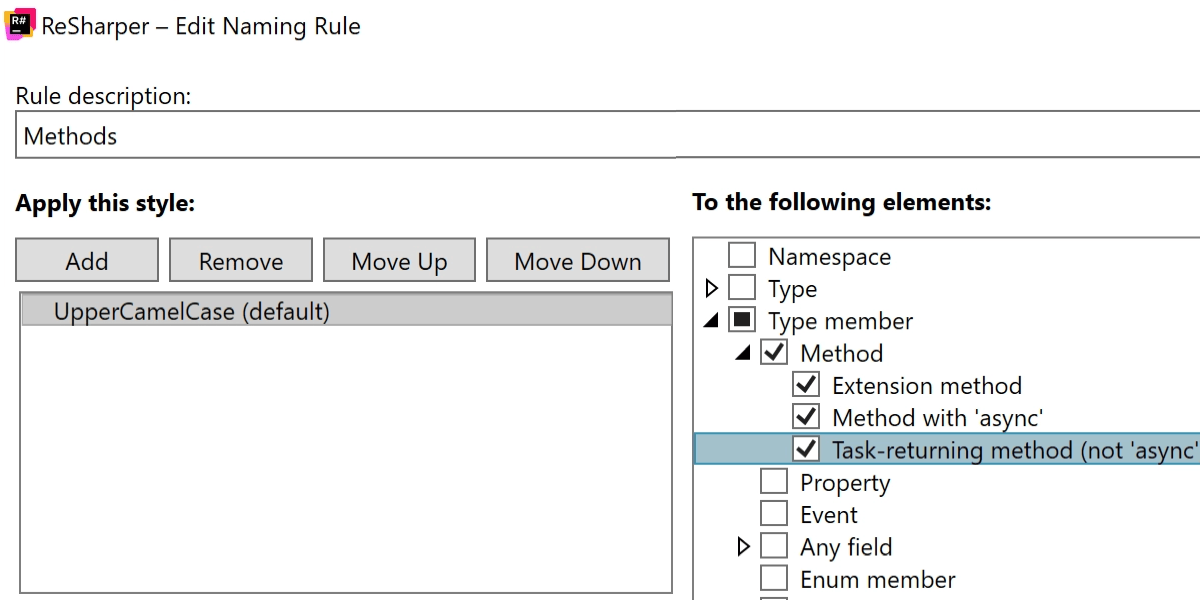Uncheck the Task-returning method checkbox
The height and width of the screenshot is (600, 1200).
(806, 449)
